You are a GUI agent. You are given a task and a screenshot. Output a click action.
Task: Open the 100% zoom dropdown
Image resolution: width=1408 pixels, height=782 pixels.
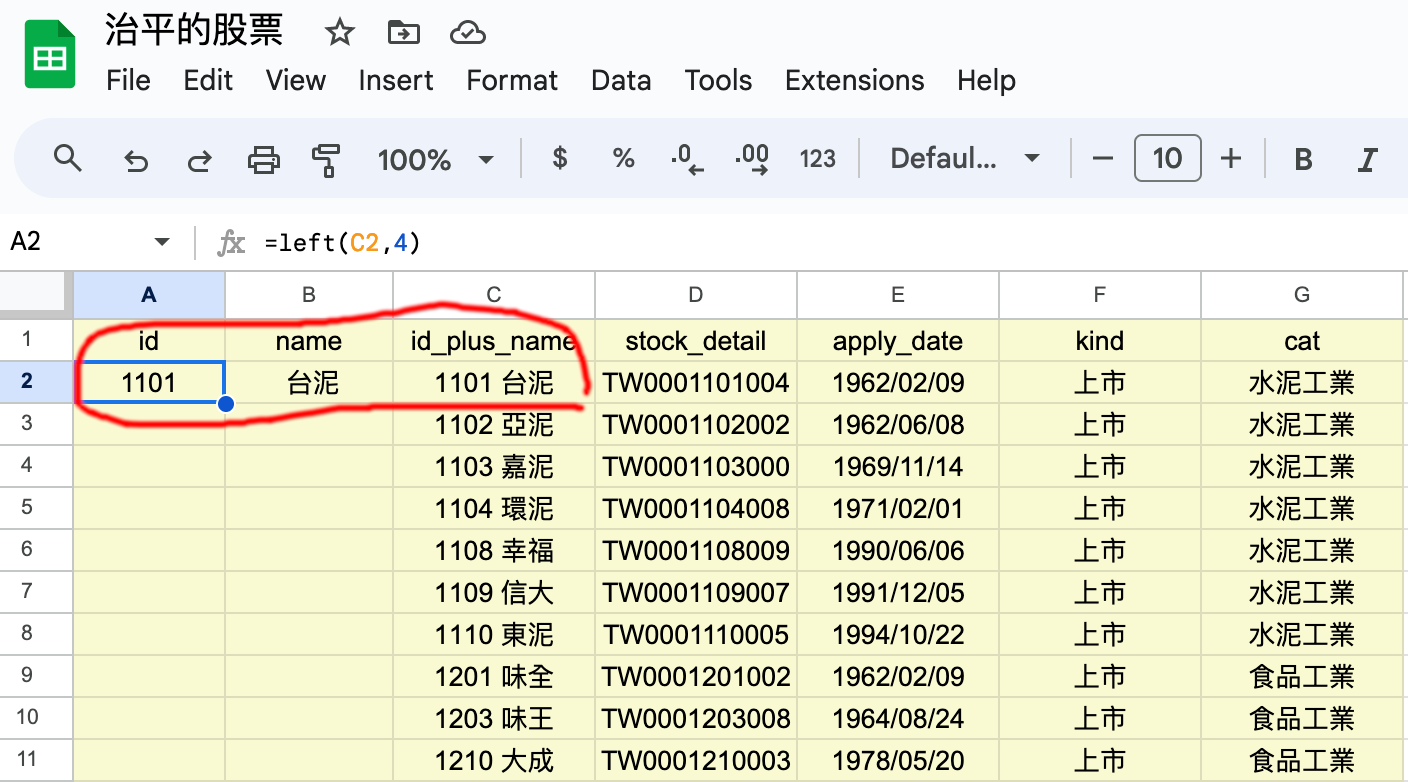click(435, 159)
